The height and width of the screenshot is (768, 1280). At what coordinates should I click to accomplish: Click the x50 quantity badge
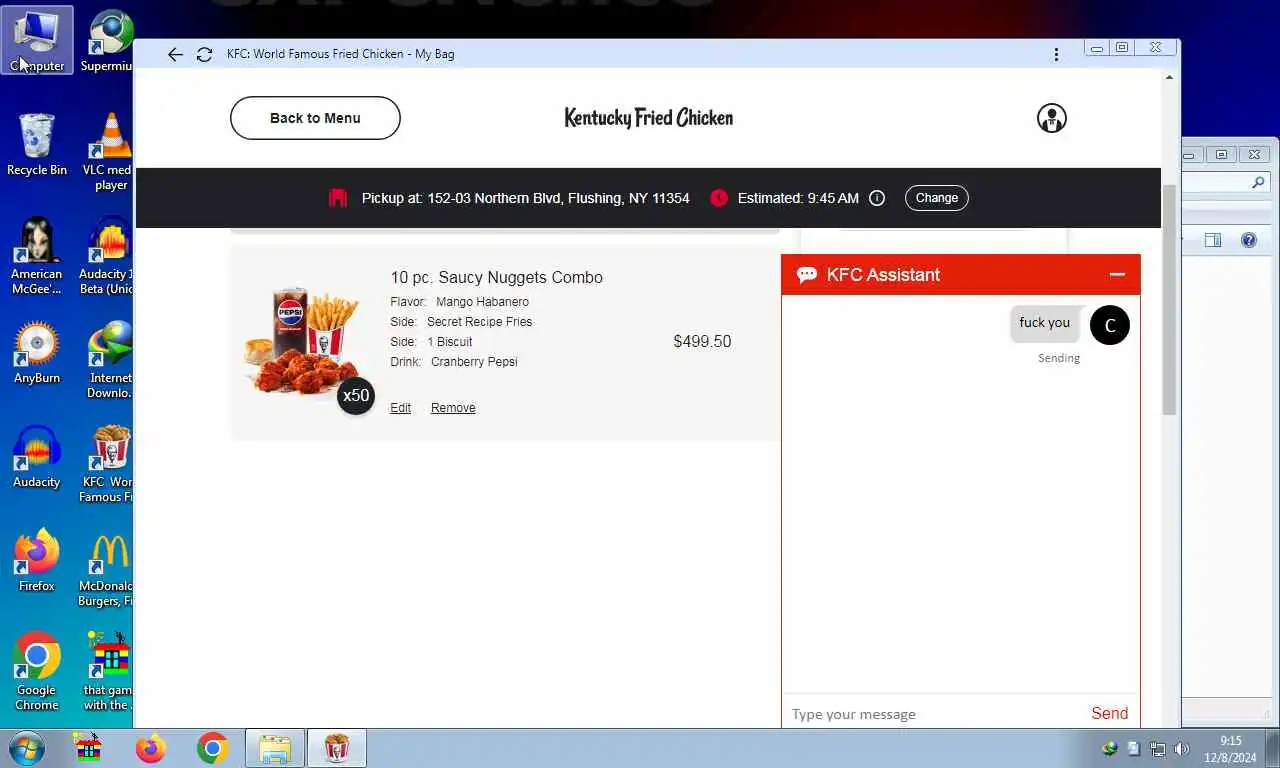click(356, 396)
